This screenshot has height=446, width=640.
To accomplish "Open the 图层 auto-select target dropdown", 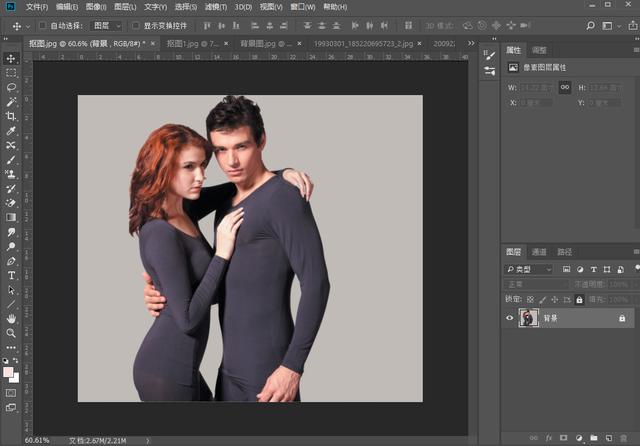I will pyautogui.click(x=105, y=25).
